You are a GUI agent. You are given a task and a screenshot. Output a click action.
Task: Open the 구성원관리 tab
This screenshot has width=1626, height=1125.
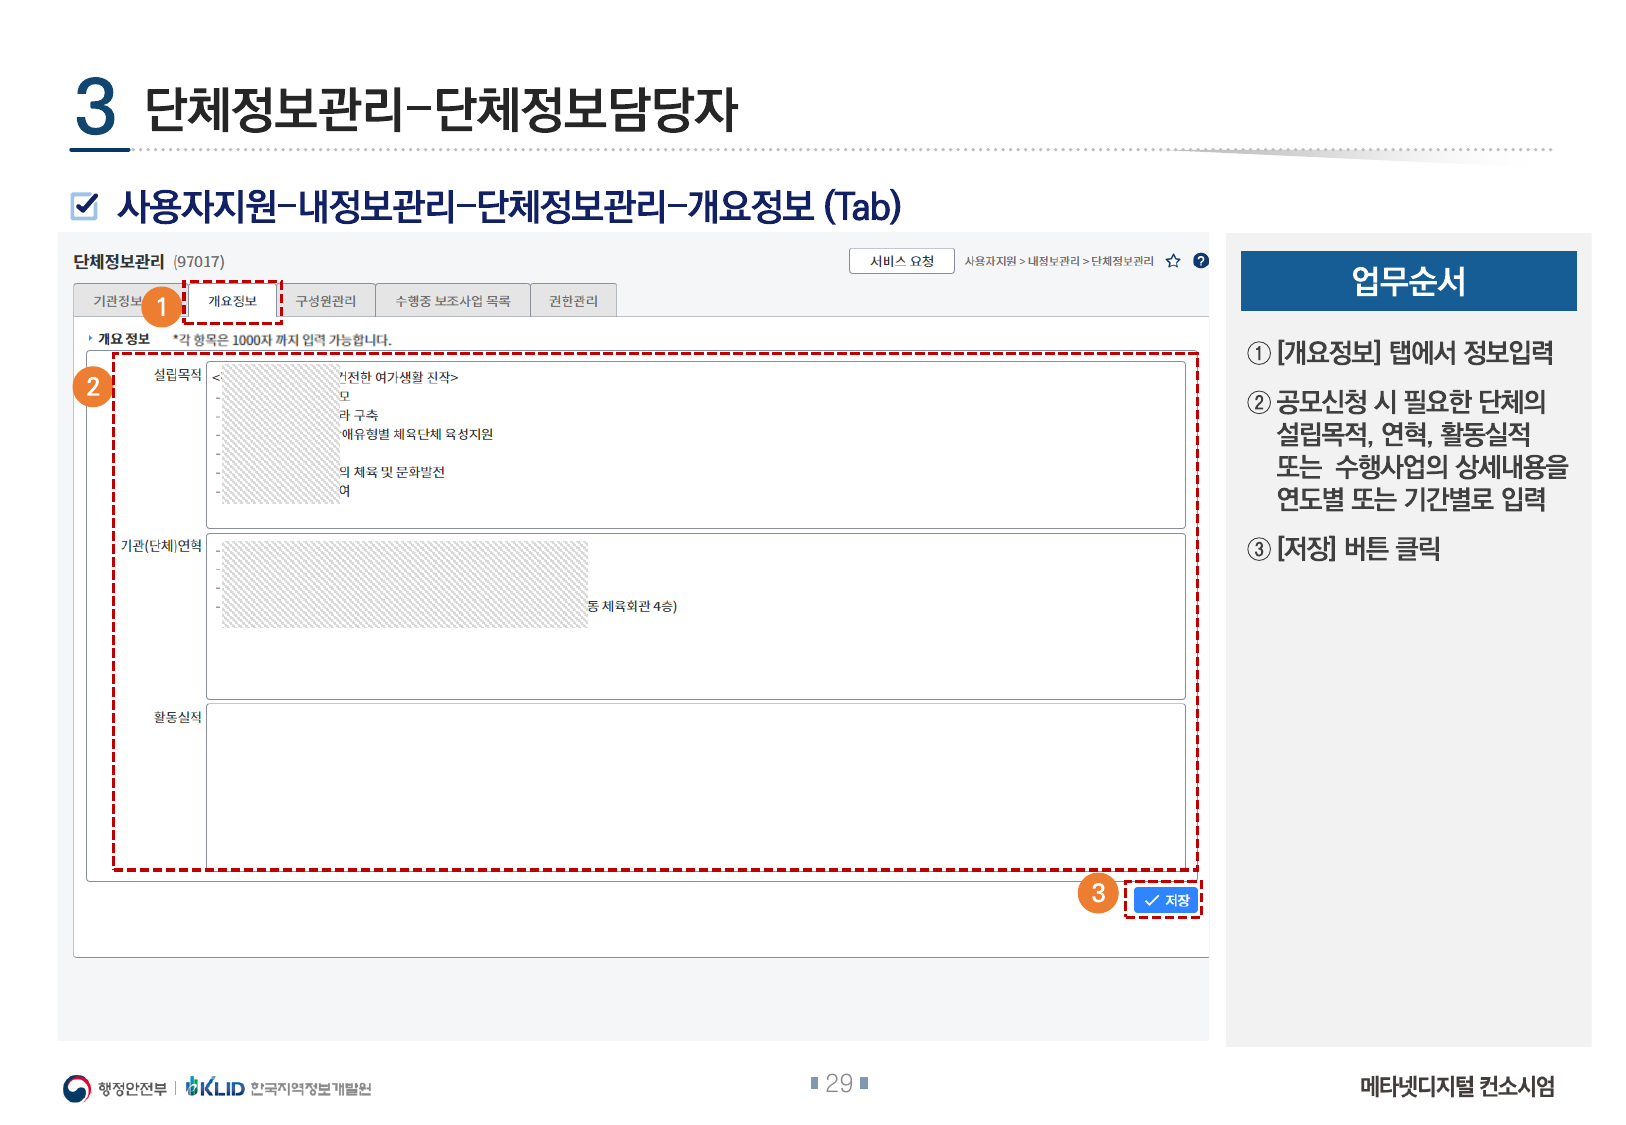(x=326, y=301)
